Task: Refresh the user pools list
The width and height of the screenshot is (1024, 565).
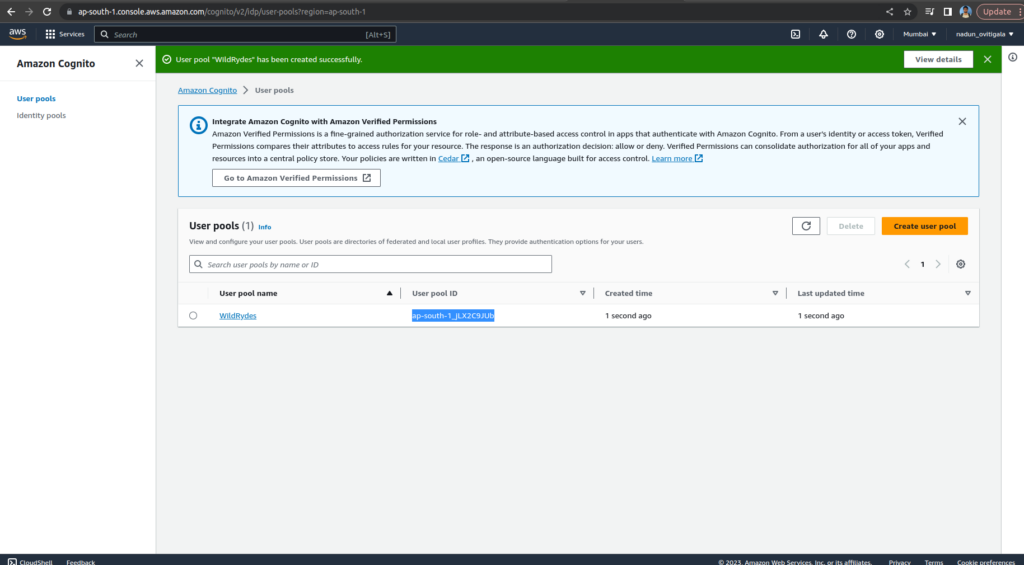Action: click(806, 226)
